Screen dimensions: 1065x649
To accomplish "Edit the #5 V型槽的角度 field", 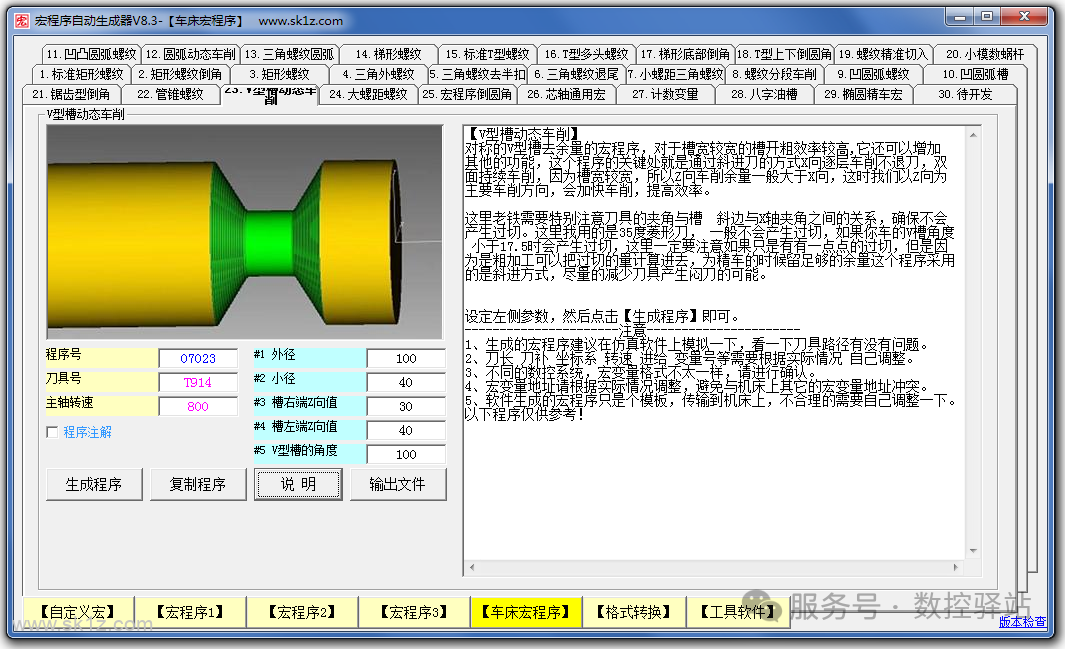I will (x=406, y=454).
